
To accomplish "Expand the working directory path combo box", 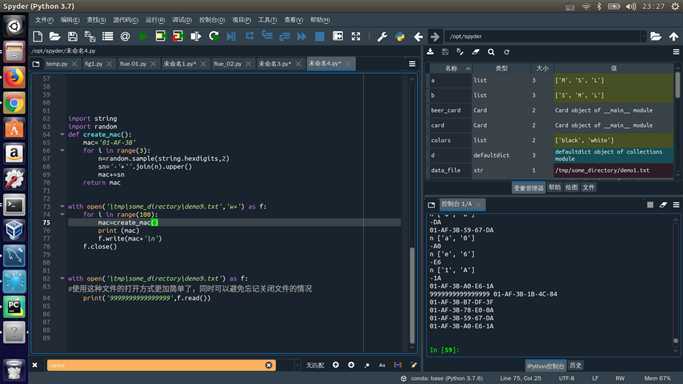I will point(643,37).
